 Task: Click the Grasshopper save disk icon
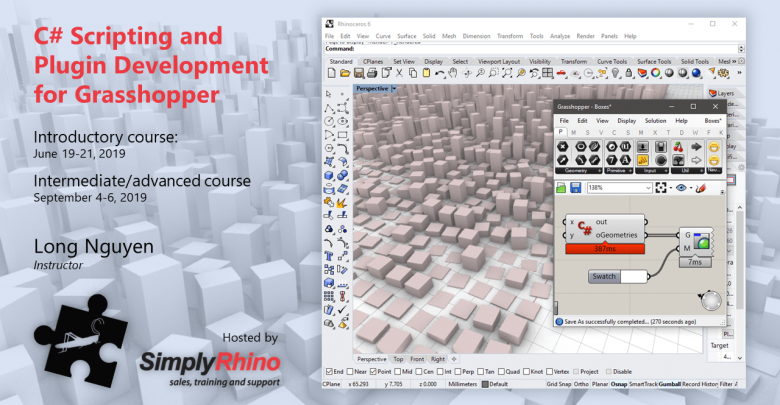click(x=576, y=188)
